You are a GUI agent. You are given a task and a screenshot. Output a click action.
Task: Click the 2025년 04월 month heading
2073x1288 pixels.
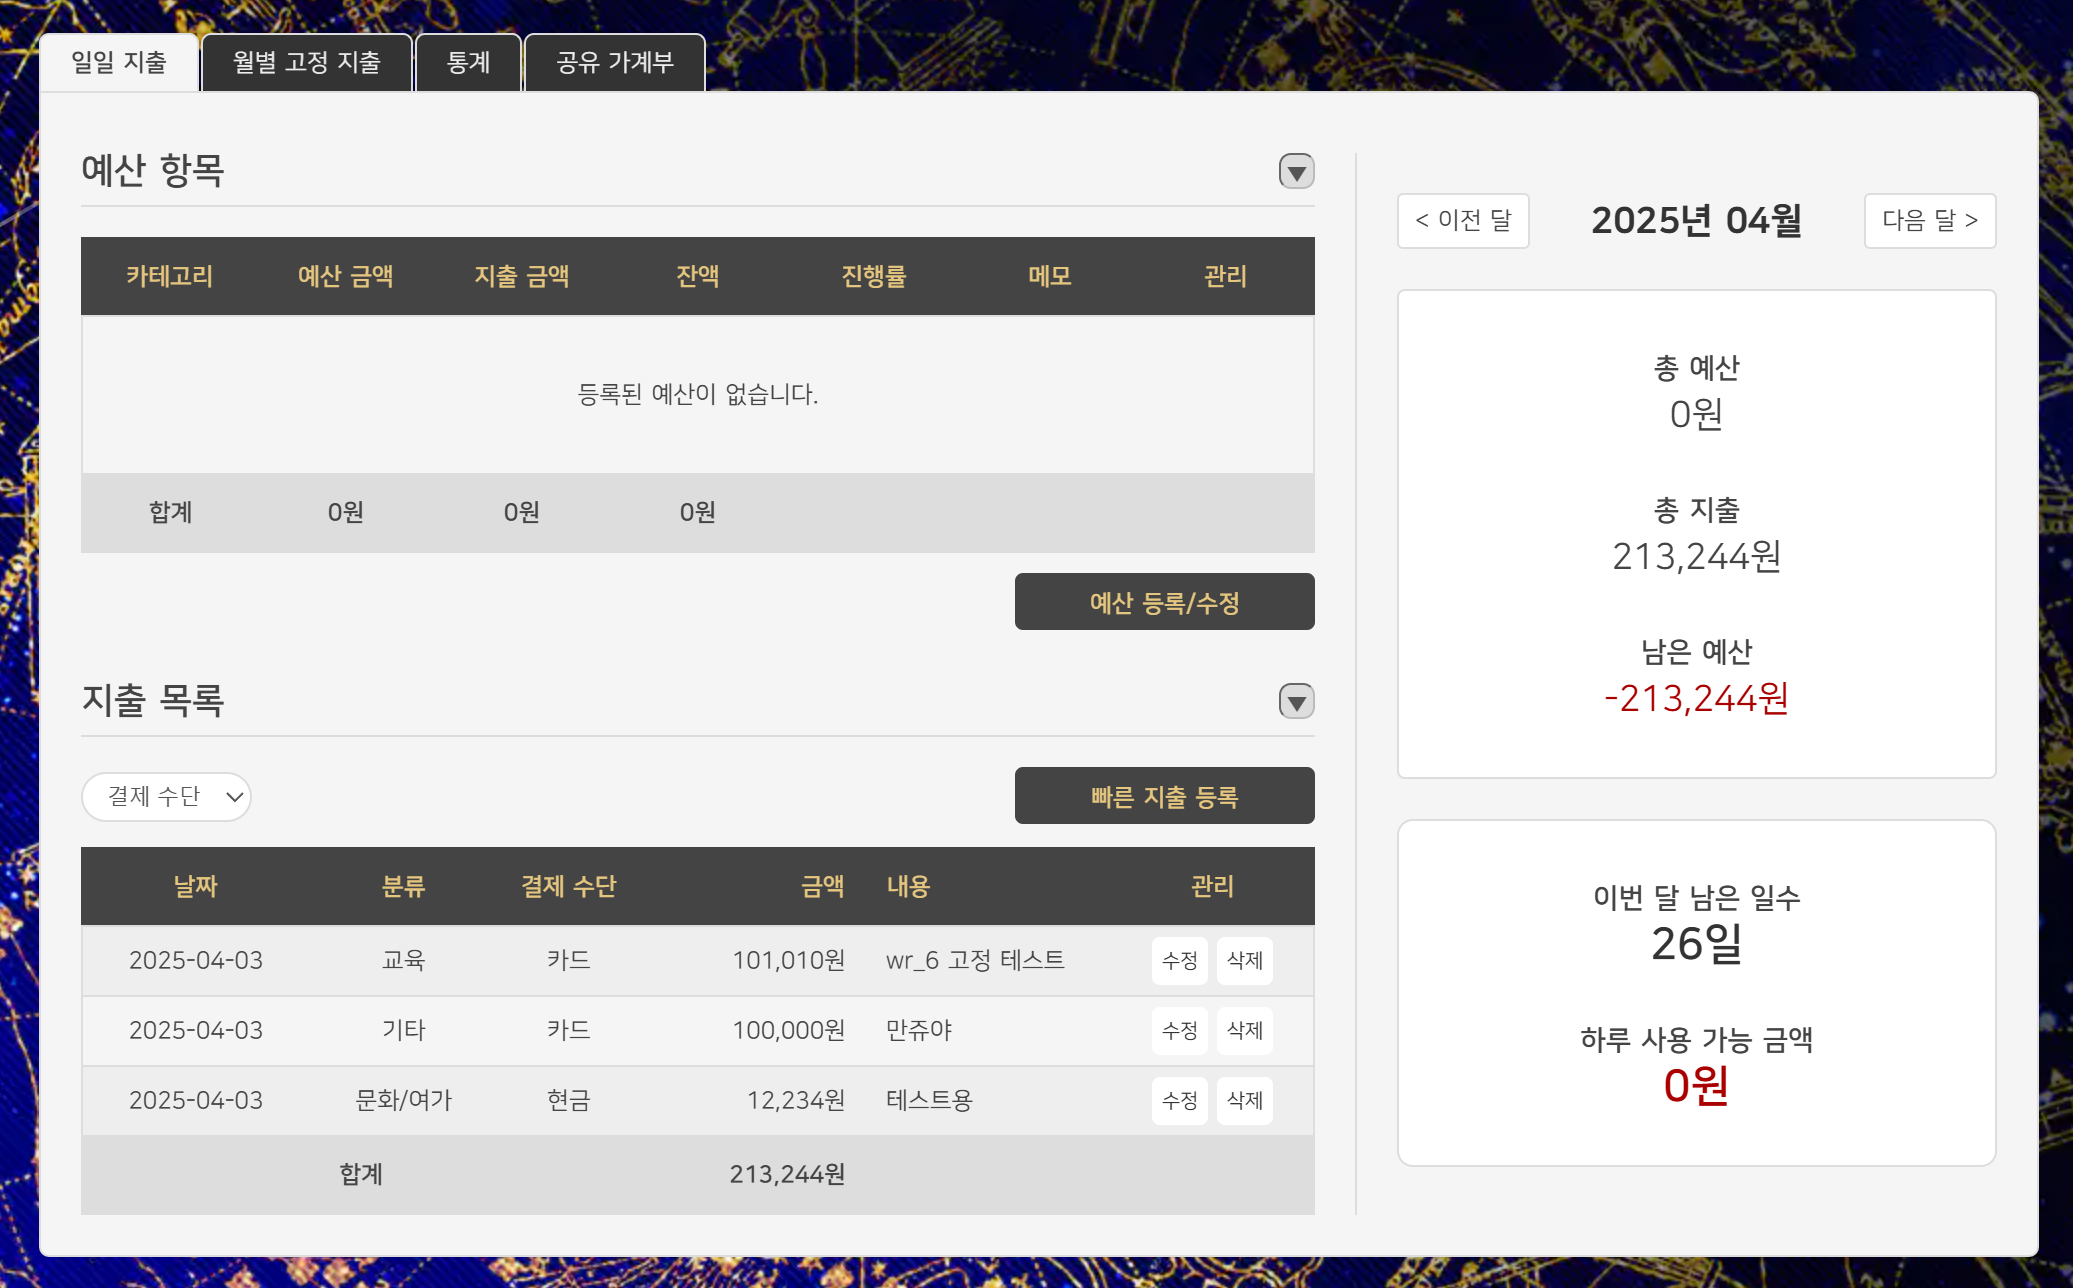tap(1696, 221)
